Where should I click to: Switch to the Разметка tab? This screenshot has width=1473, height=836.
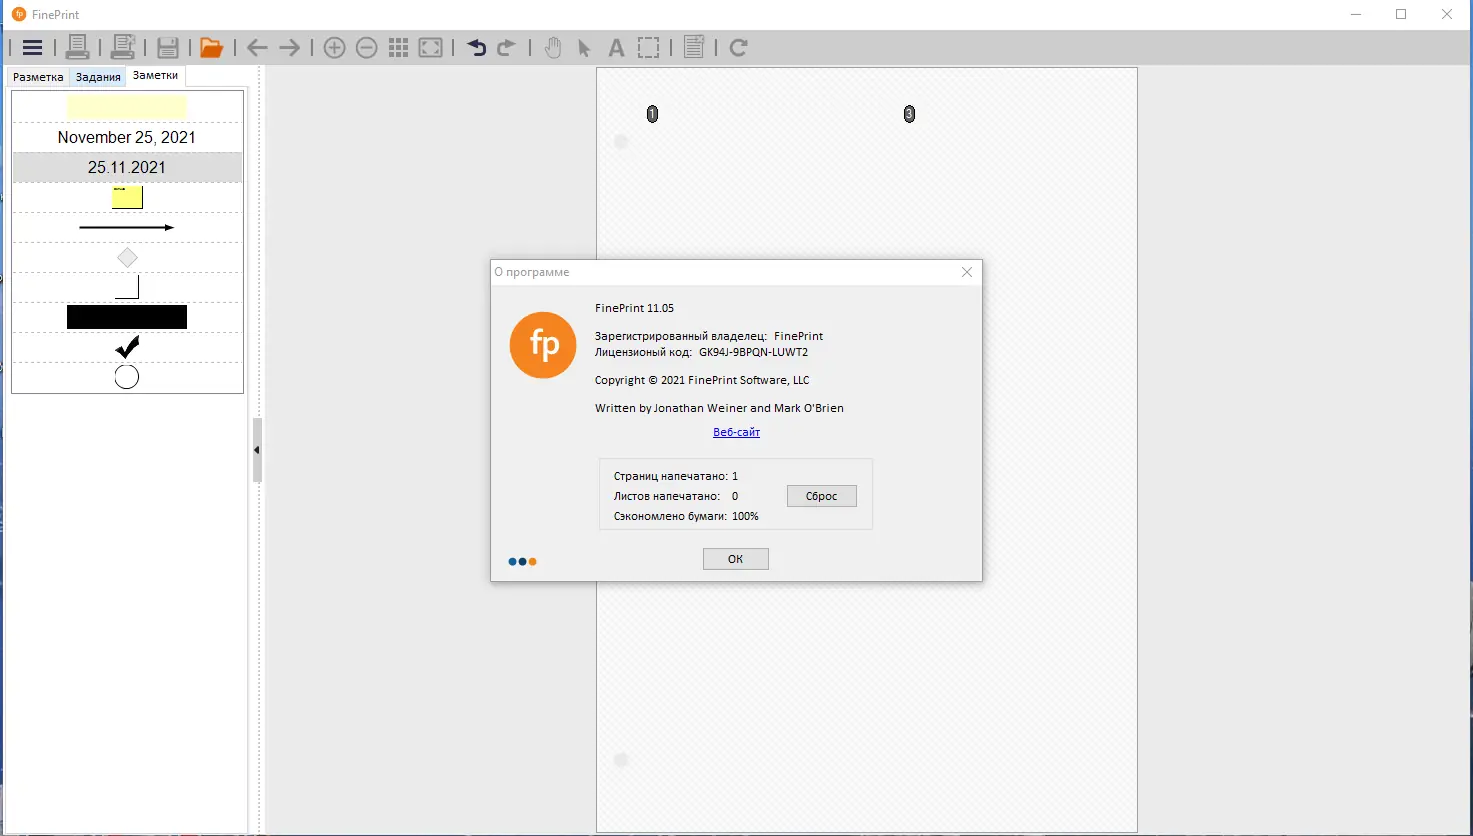(38, 77)
